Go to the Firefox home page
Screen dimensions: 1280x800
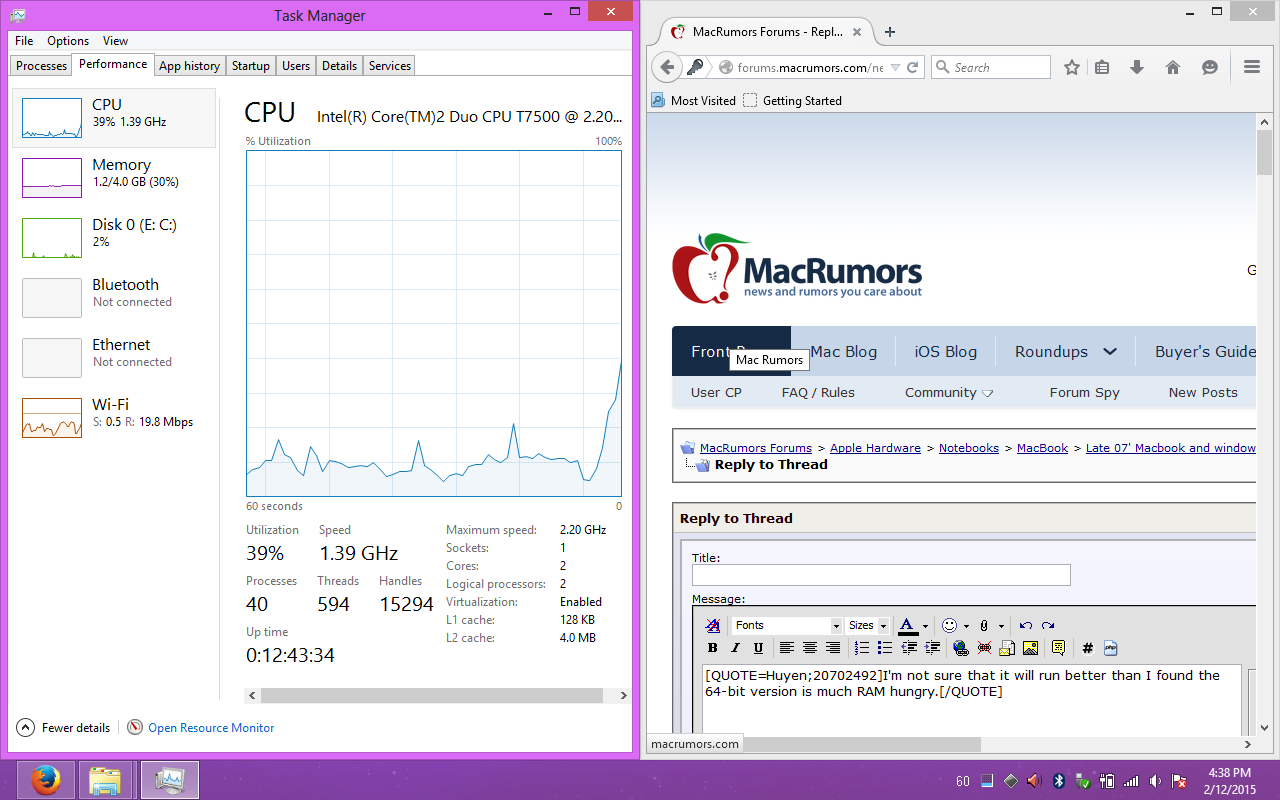coord(1173,67)
